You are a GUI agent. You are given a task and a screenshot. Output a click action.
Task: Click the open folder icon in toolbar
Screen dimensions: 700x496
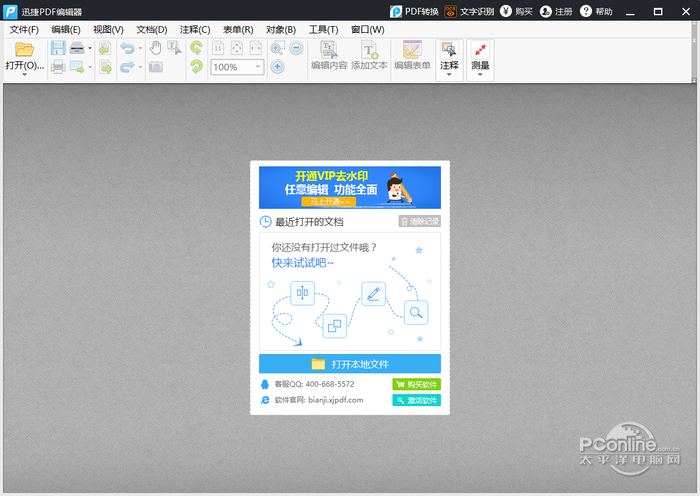point(24,49)
